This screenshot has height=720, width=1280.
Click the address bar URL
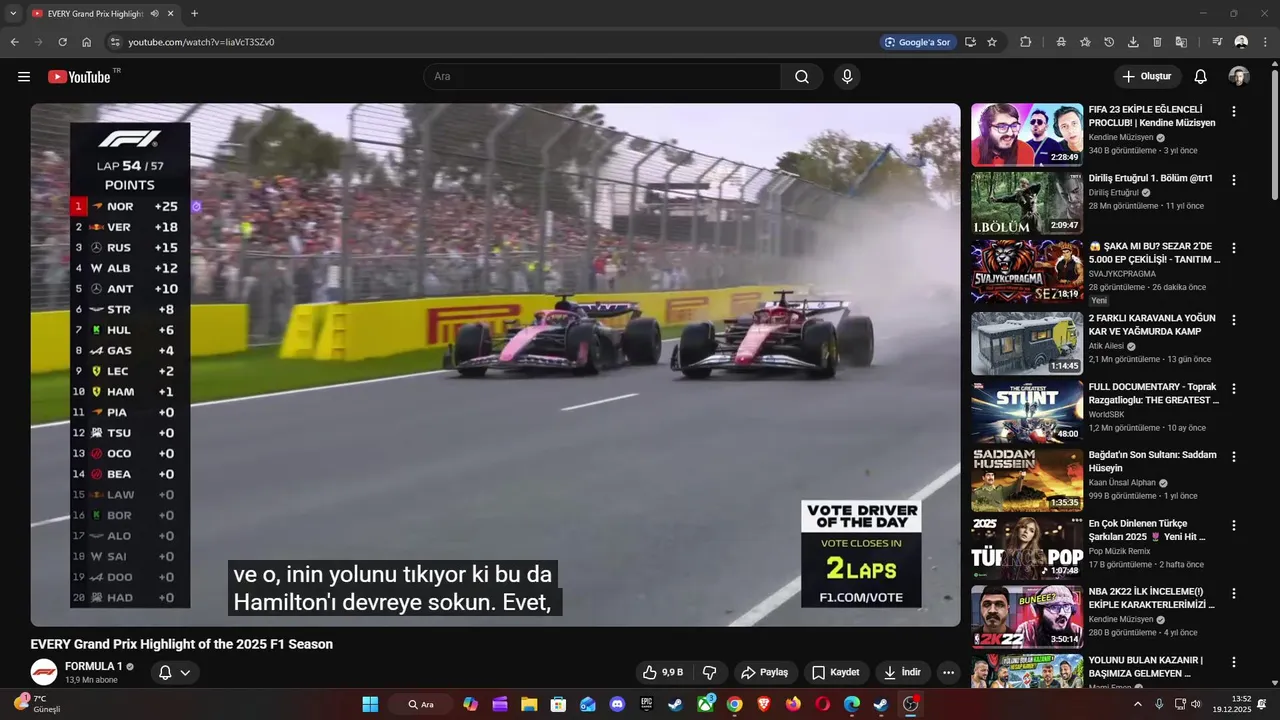201,42
